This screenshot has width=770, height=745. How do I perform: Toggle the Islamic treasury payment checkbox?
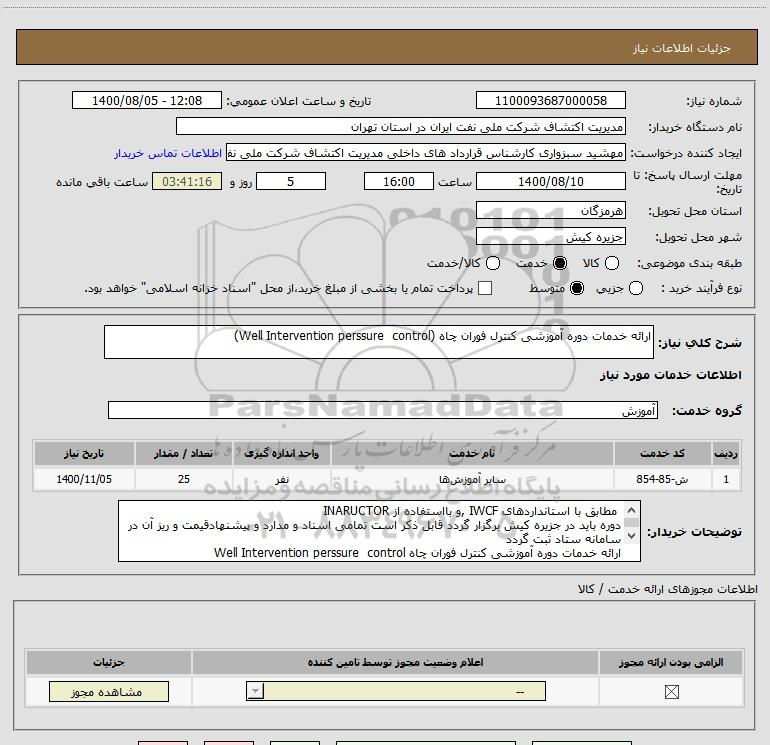485,288
